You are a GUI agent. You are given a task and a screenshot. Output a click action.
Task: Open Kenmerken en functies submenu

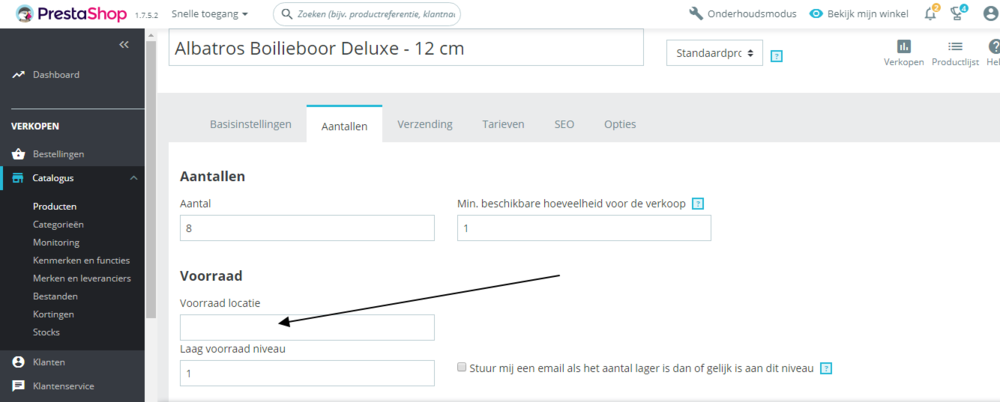click(x=81, y=260)
